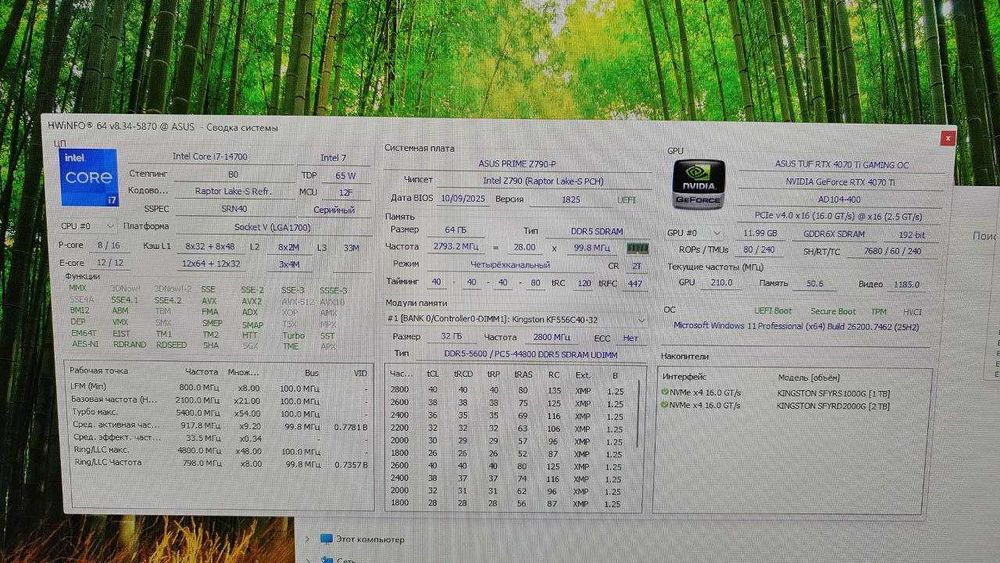This screenshot has height=563, width=1000.
Task: Open the memory module BANK 0 dropdown
Action: click(x=517, y=319)
